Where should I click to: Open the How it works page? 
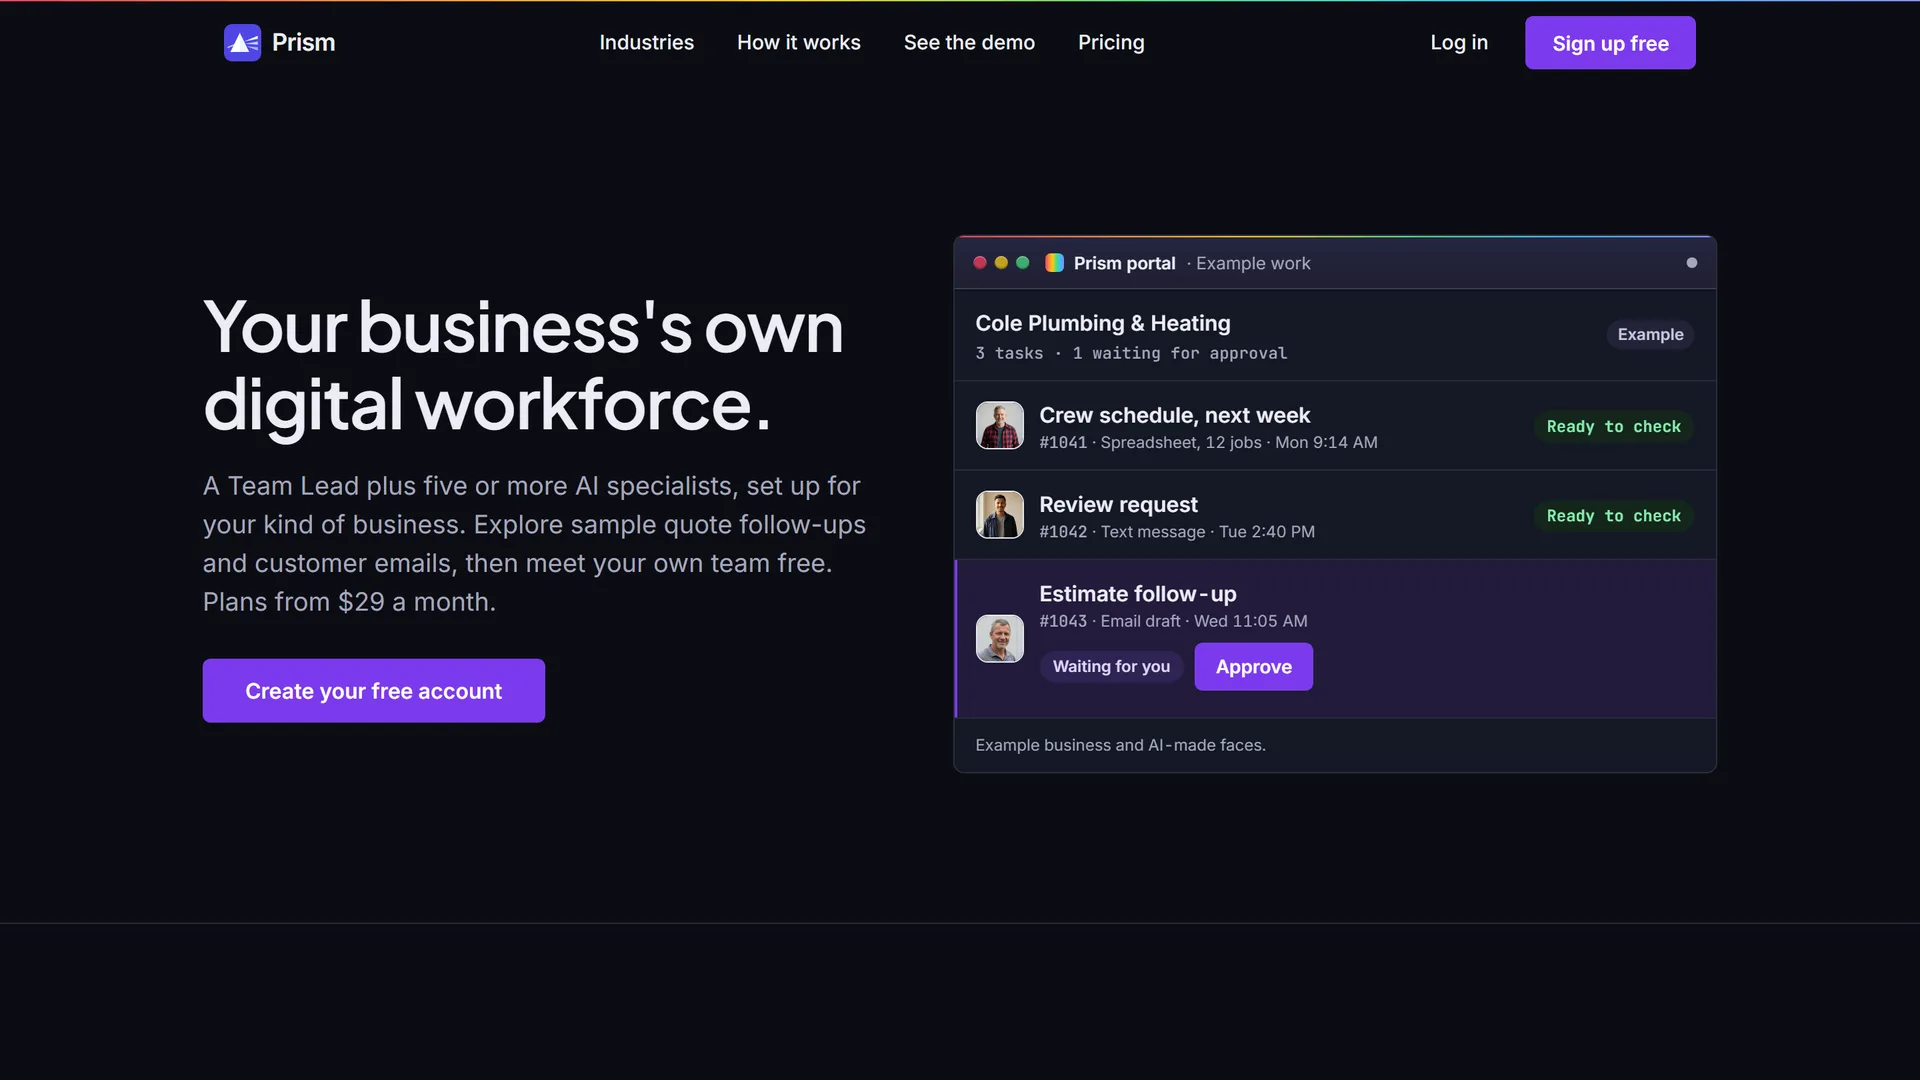point(799,43)
